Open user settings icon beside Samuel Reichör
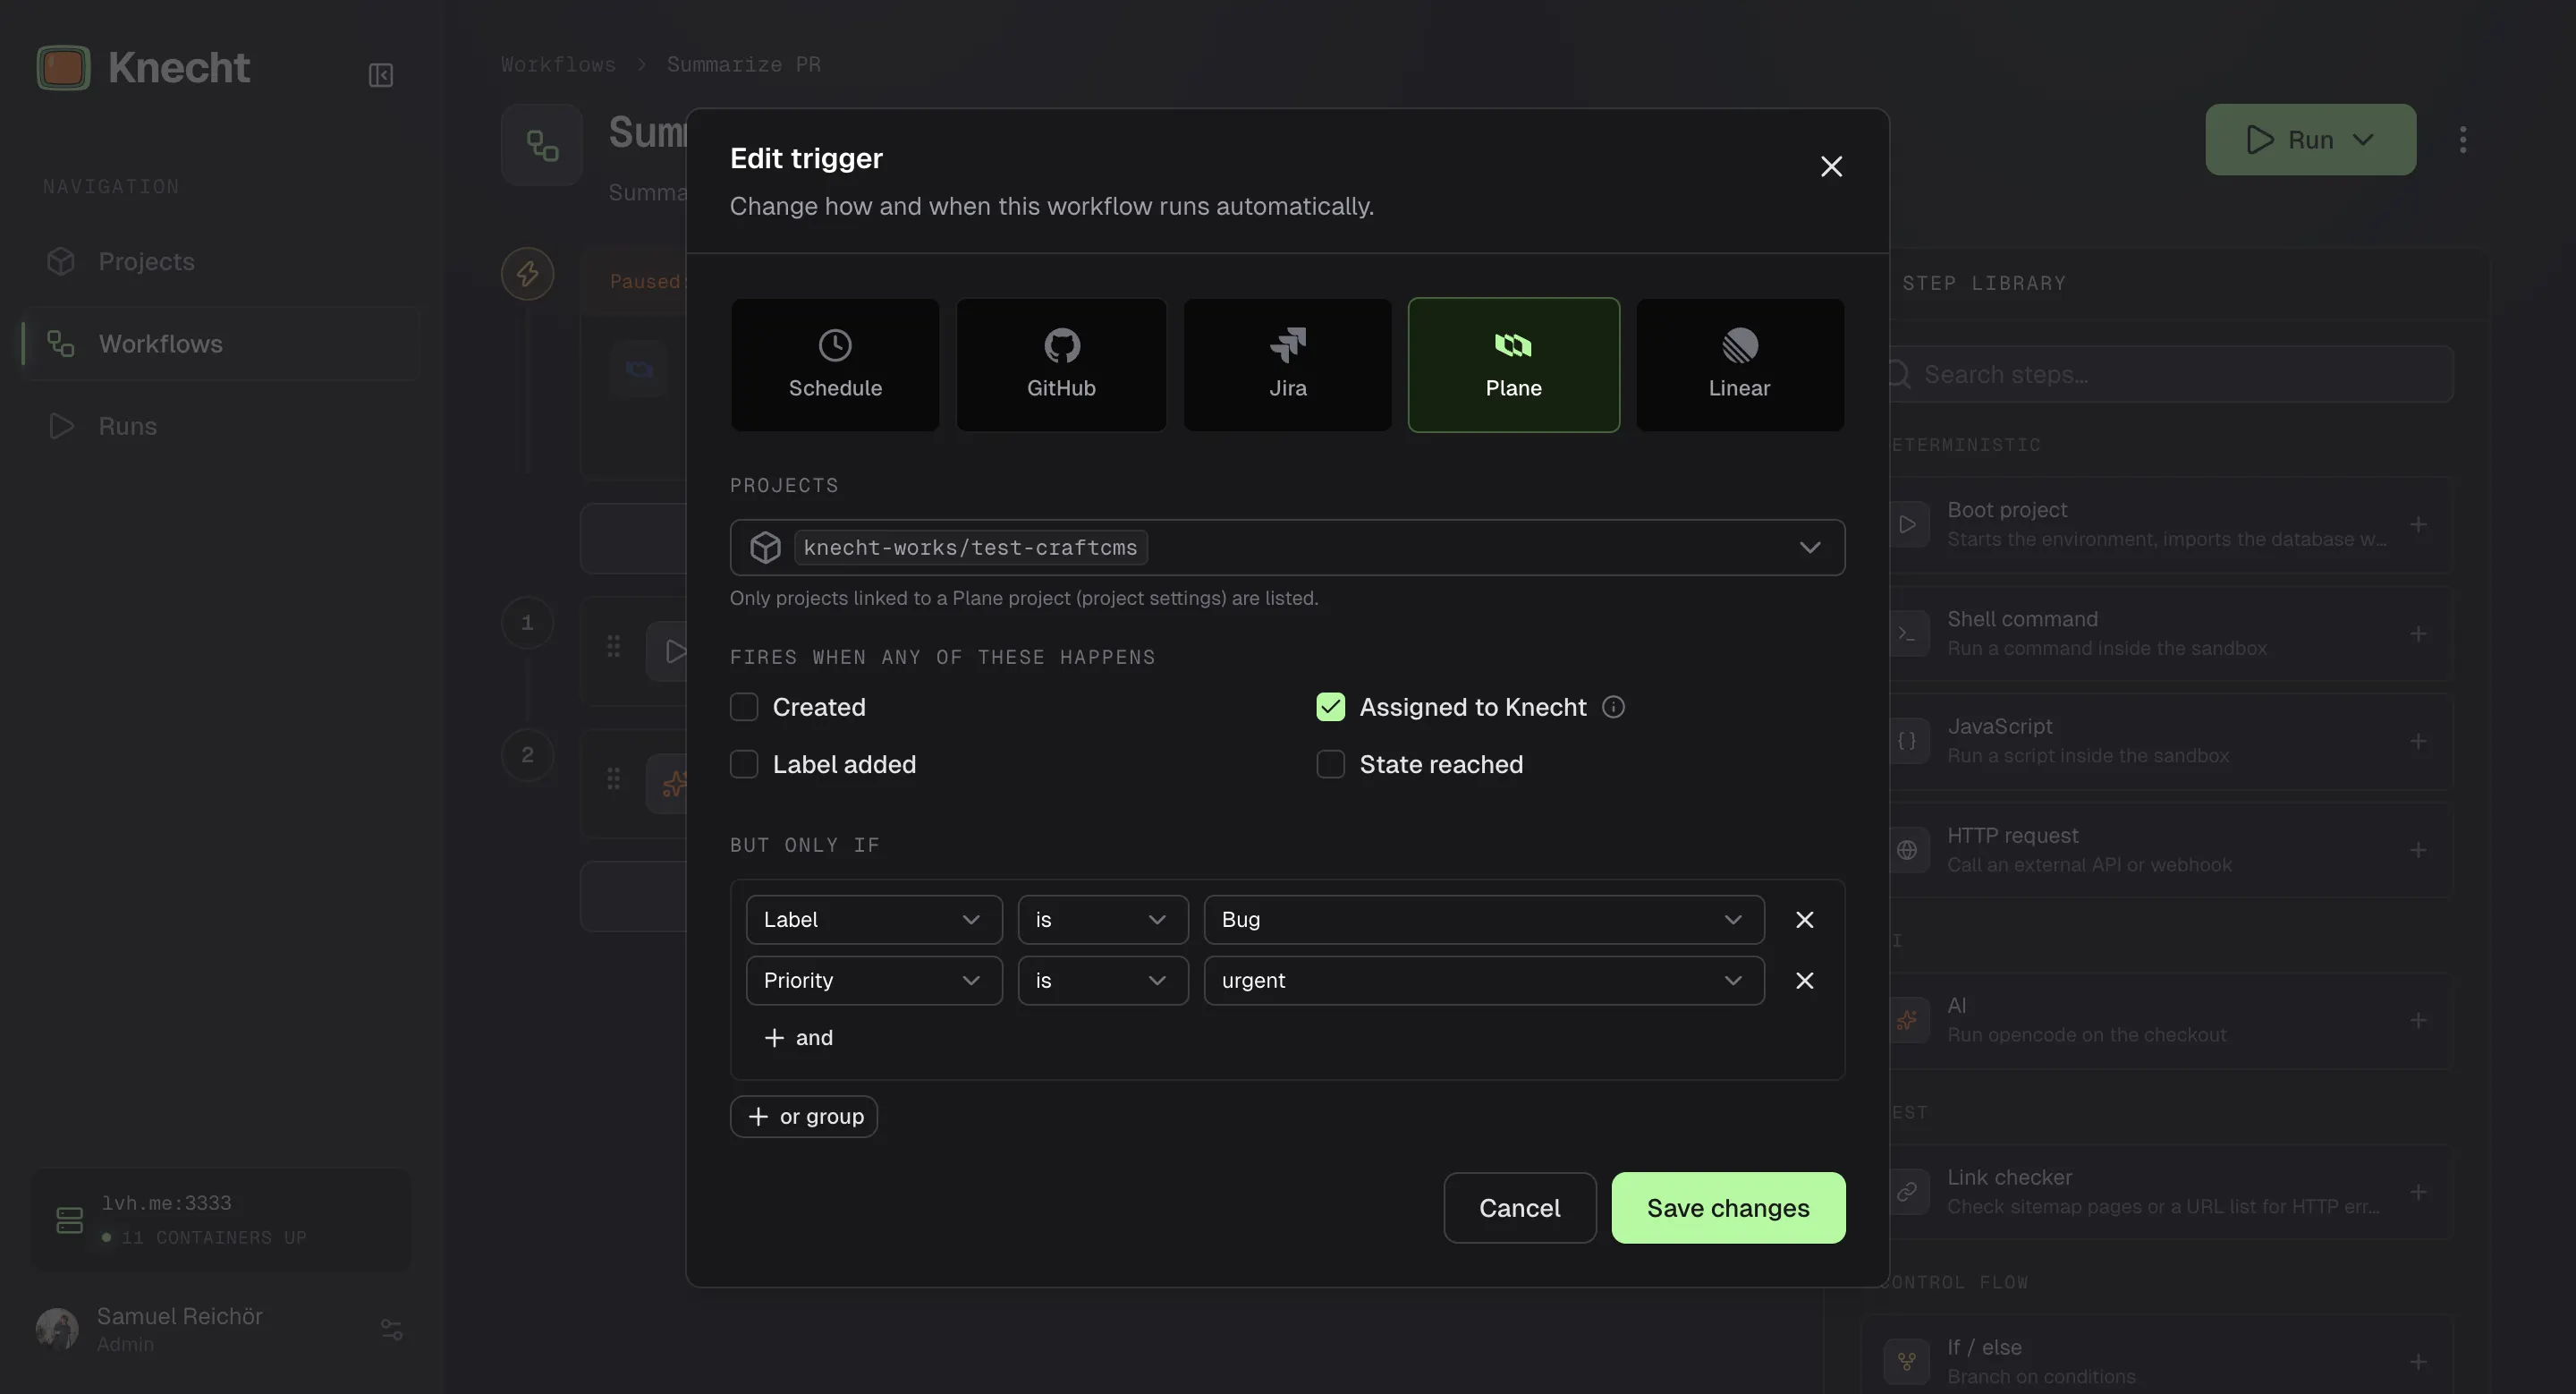 [391, 1330]
